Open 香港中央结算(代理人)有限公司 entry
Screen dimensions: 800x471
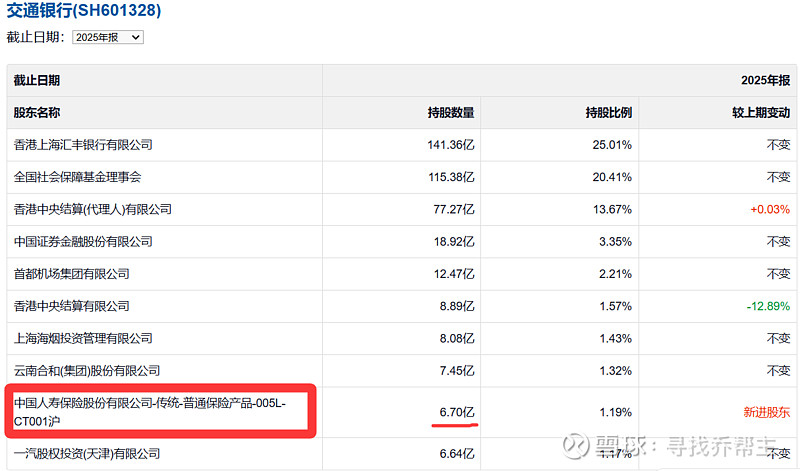93,209
